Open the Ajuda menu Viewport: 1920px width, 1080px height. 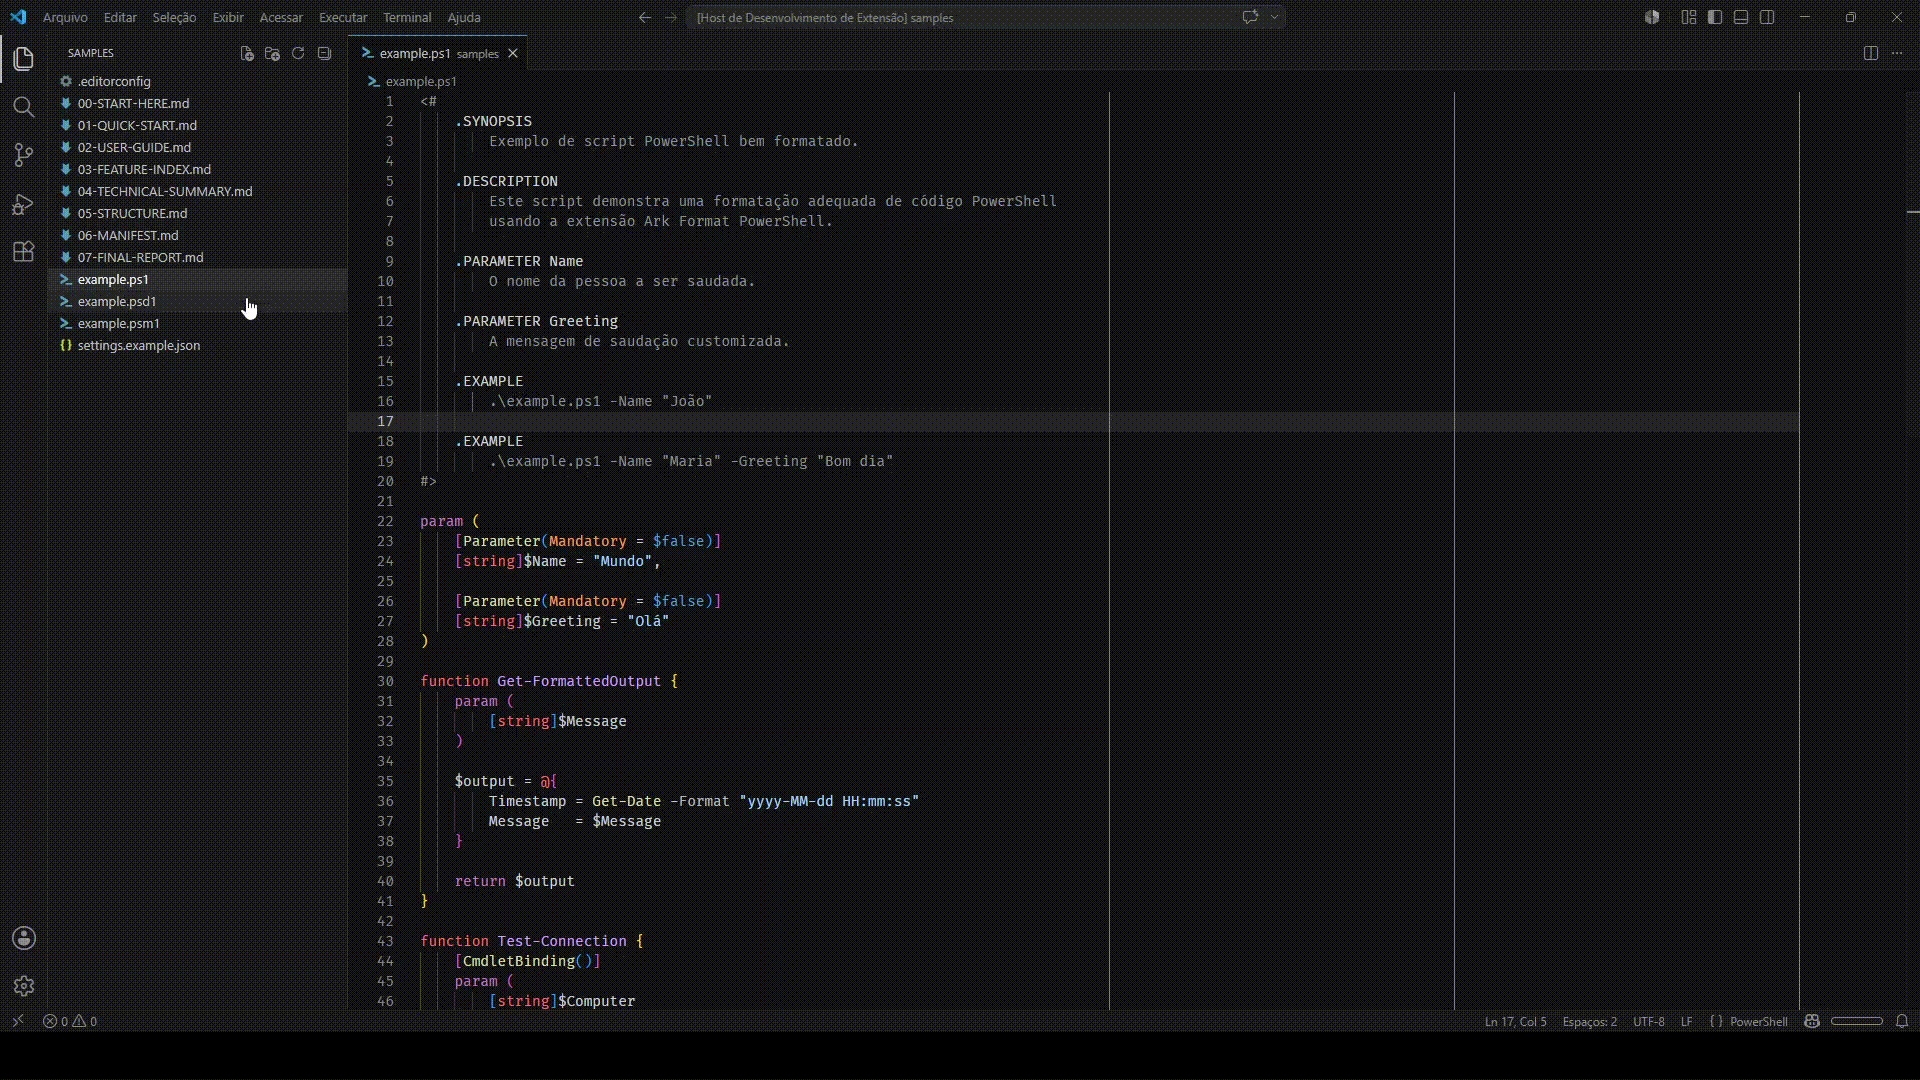tap(464, 17)
